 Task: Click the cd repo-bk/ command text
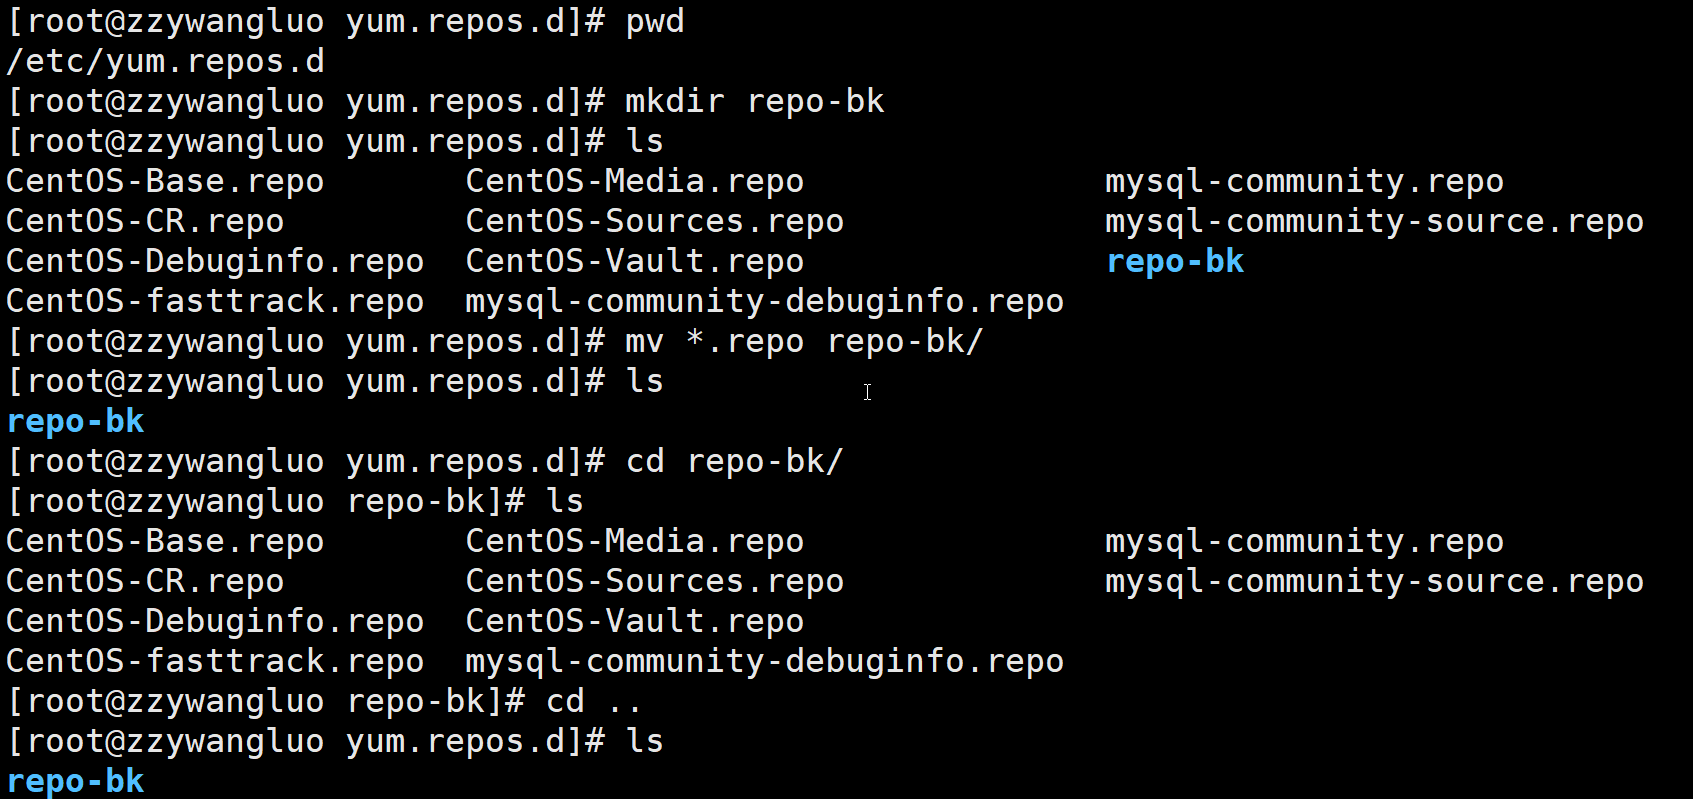point(735,462)
